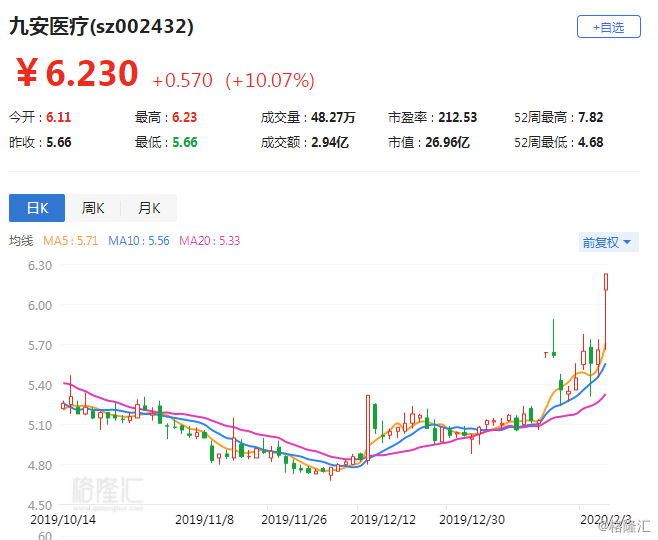This screenshot has width=658, height=540.
Task: Click the 52周最低 value 4.68
Action: pyautogui.click(x=590, y=142)
